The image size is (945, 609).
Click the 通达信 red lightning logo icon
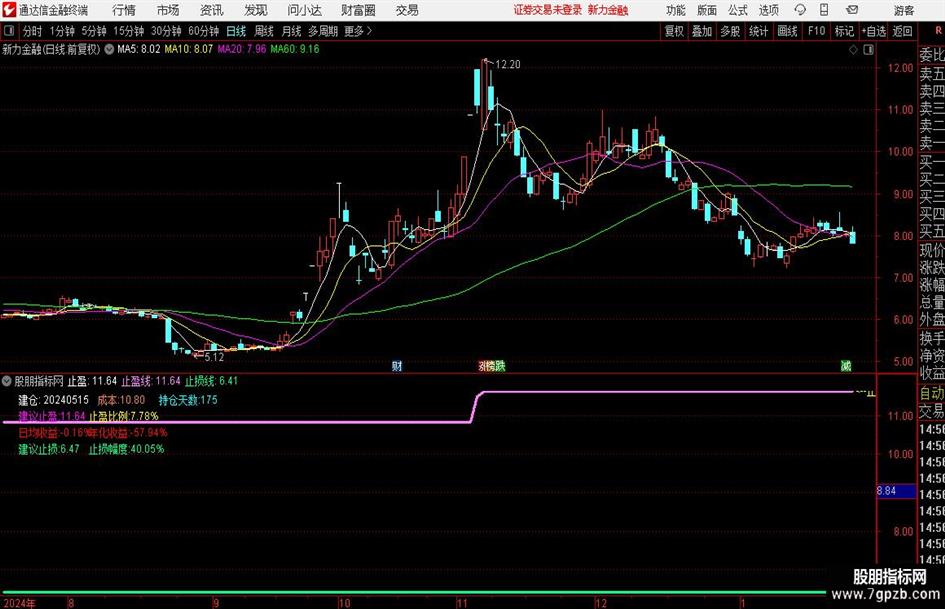click(x=9, y=10)
